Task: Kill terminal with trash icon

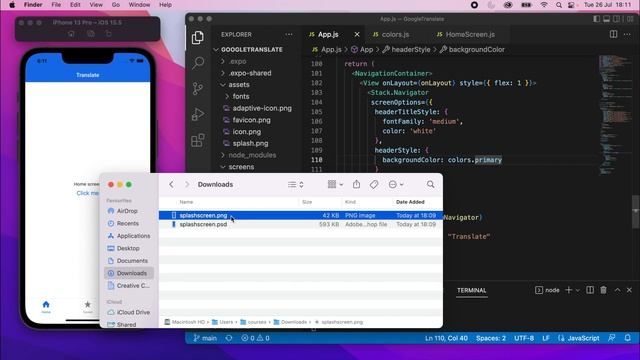Action: click(603, 290)
